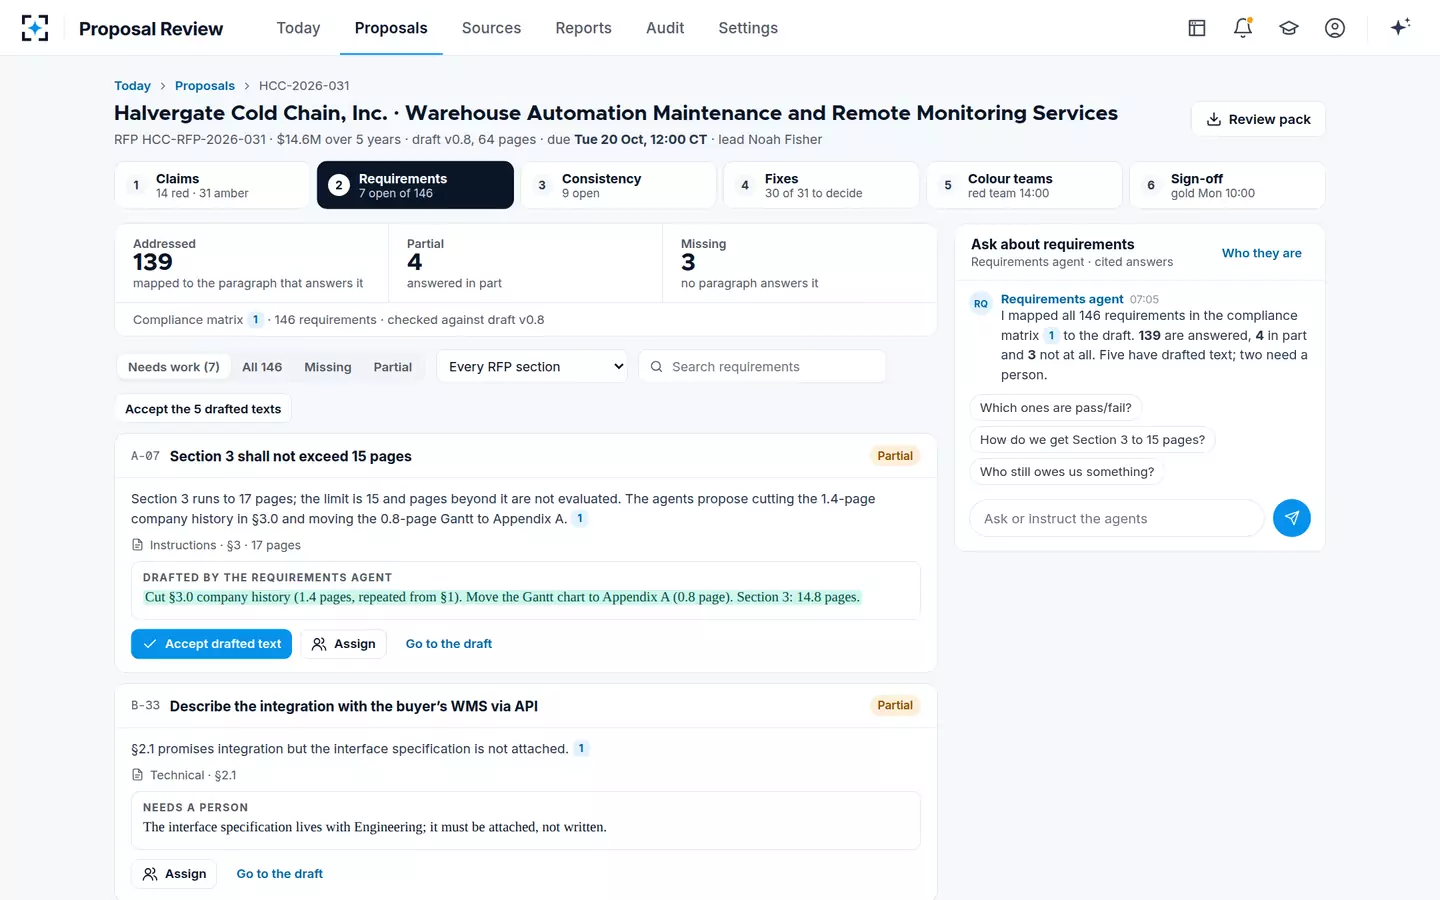The height and width of the screenshot is (900, 1440).
Task: Open citation 1 in B-33 description
Action: click(x=582, y=749)
